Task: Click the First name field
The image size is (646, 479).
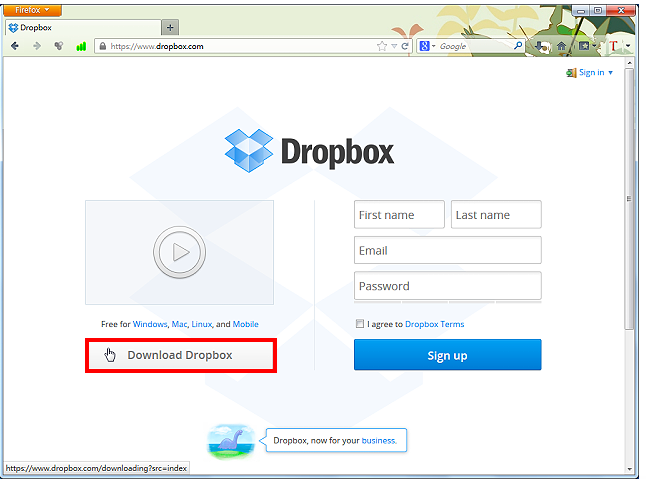Action: click(399, 214)
